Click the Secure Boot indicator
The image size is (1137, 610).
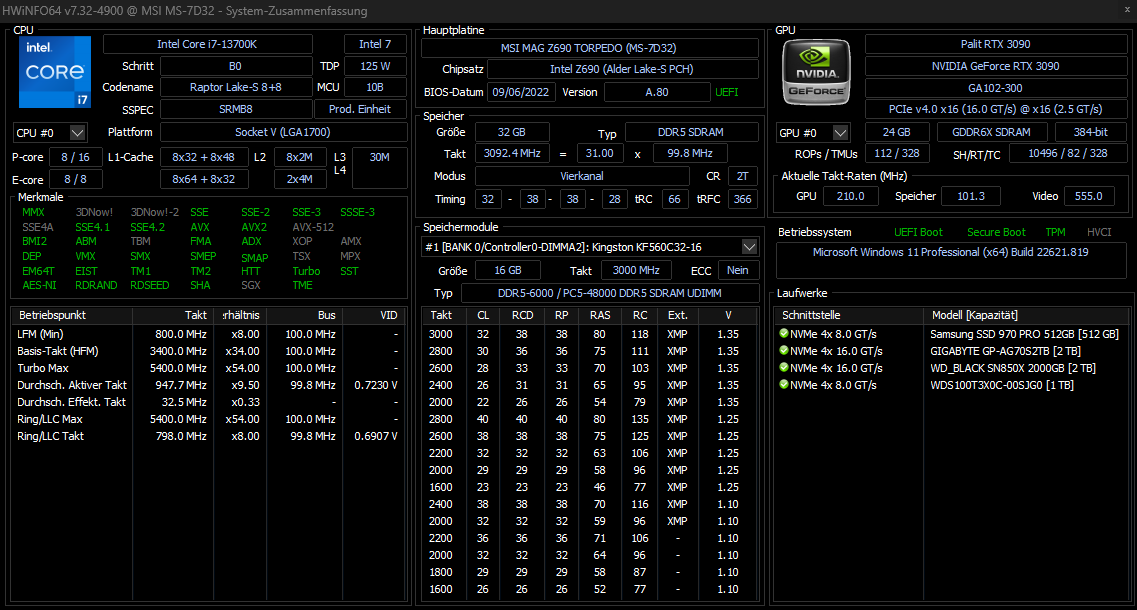coord(996,232)
